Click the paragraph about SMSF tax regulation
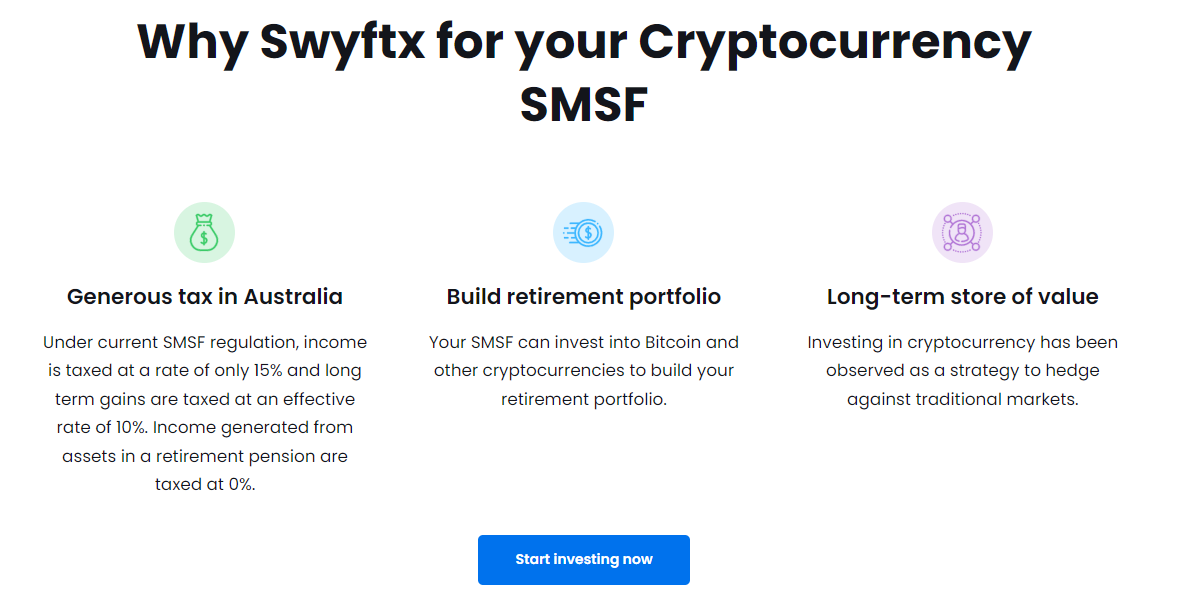Image resolution: width=1188 pixels, height=608 pixels. point(205,413)
